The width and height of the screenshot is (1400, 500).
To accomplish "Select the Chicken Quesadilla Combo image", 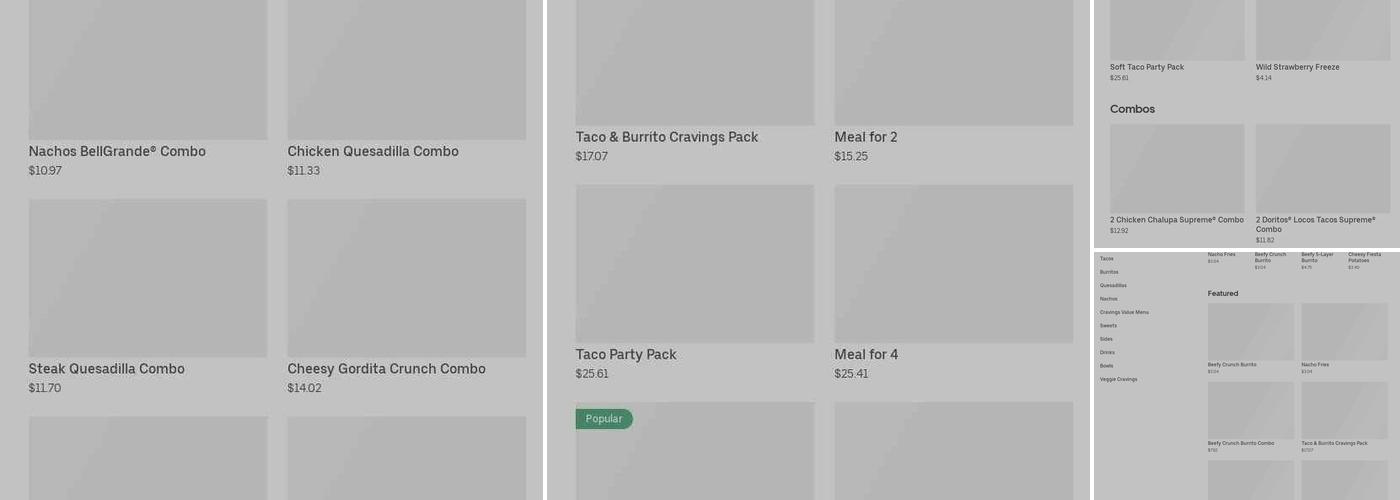I will tap(406, 70).
